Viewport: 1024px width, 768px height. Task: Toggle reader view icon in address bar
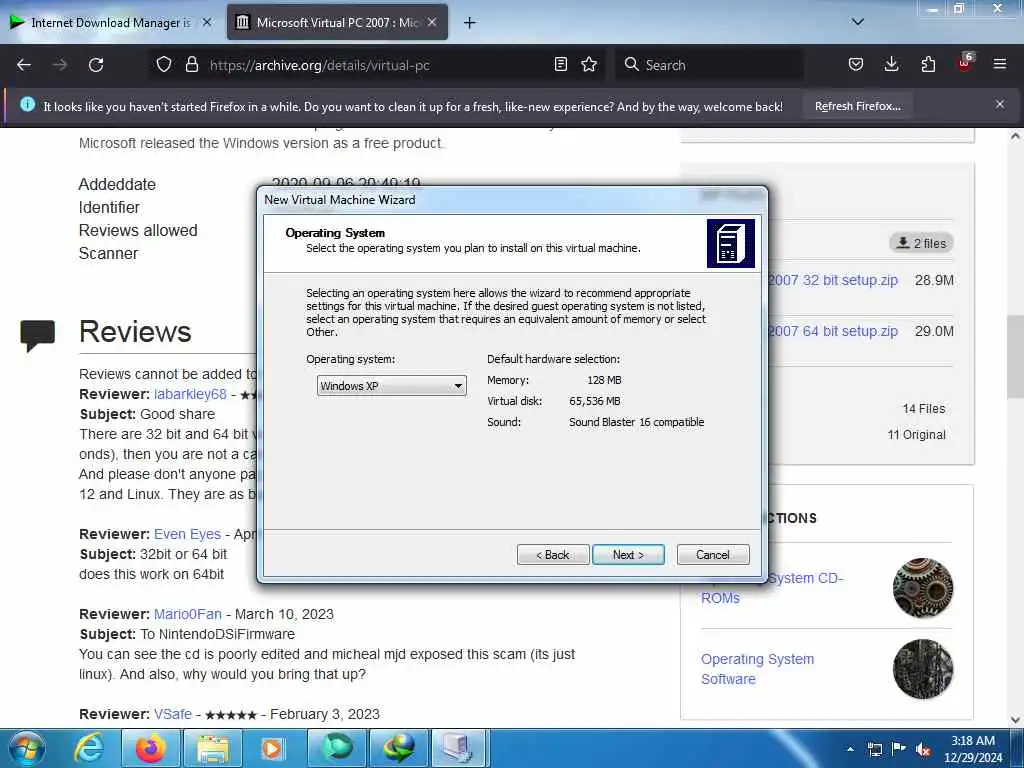click(560, 65)
